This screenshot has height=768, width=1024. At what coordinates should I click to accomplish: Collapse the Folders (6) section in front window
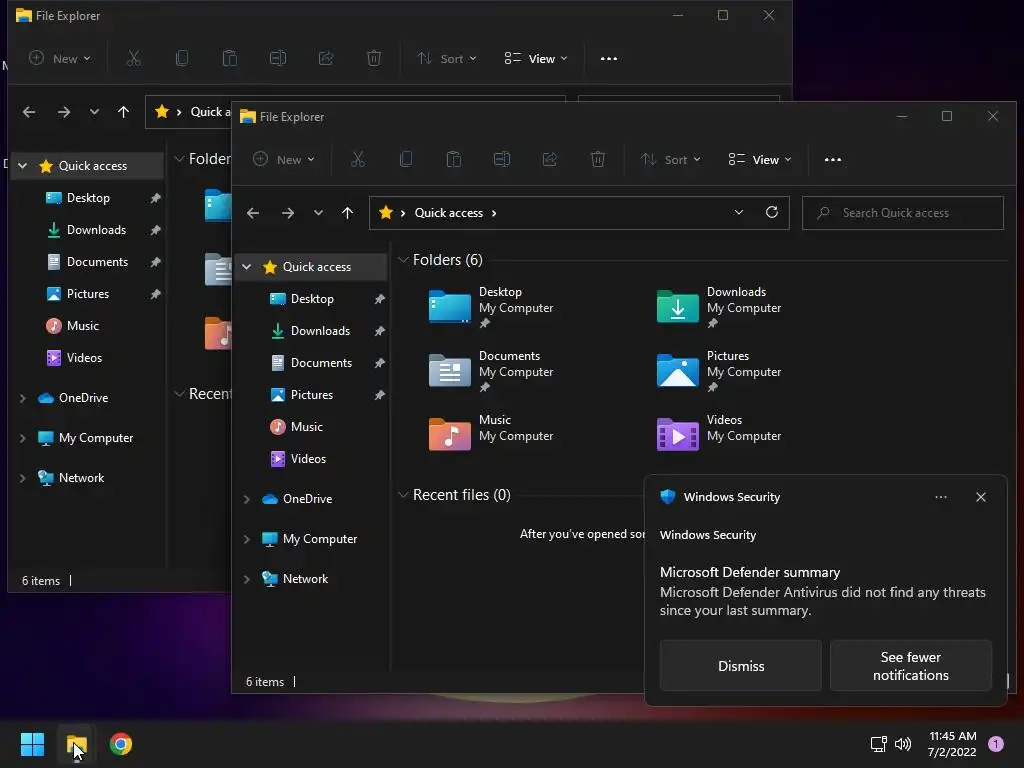[x=404, y=260]
